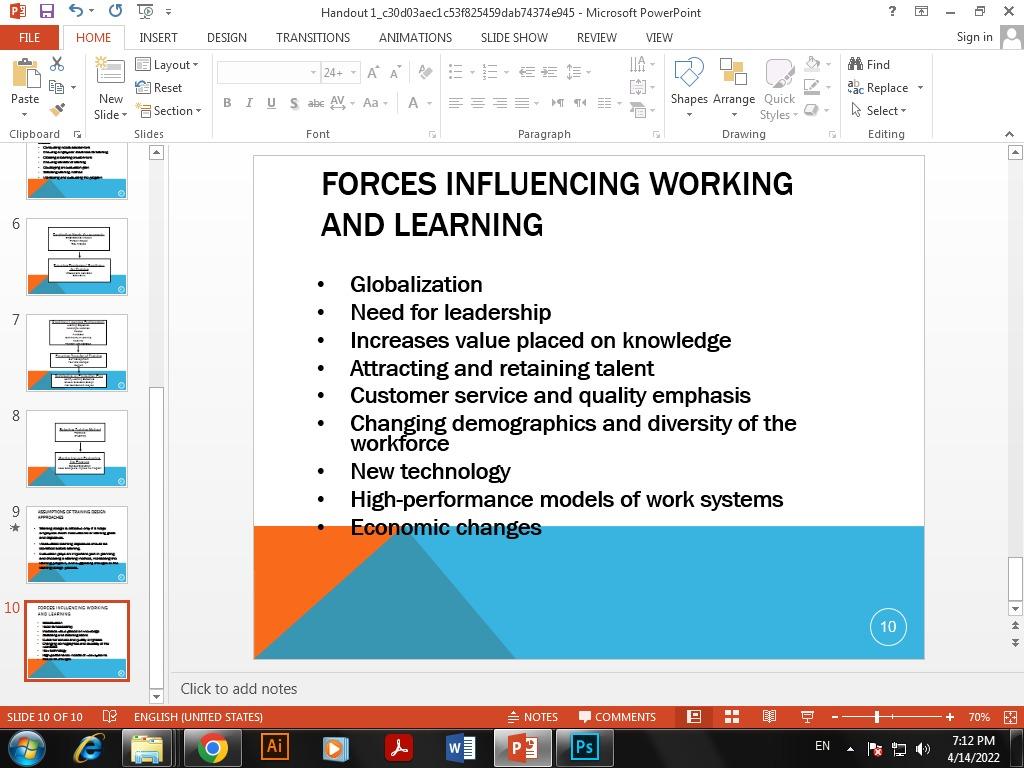This screenshot has width=1024, height=768.
Task: Decrease list indent level
Action: point(527,72)
